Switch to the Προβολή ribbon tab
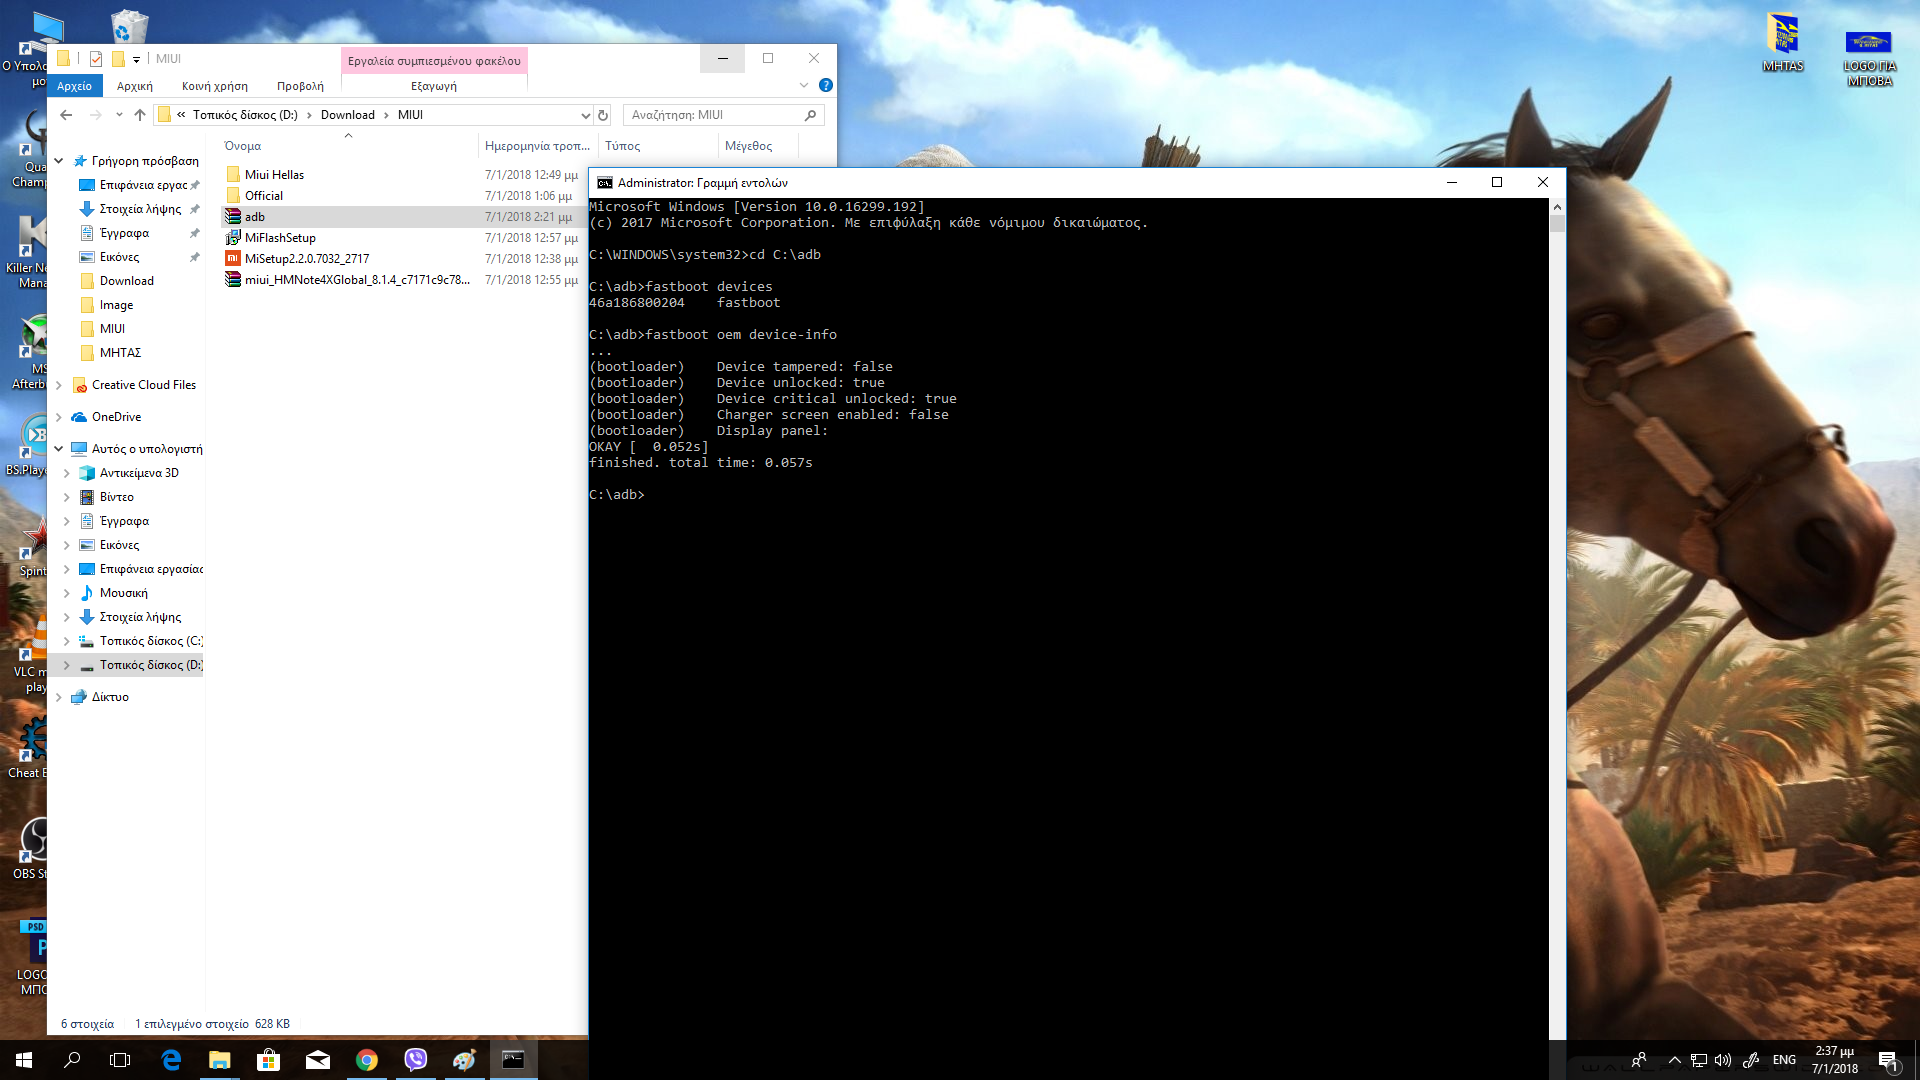Screen dimensions: 1920x1080 pyautogui.click(x=300, y=86)
